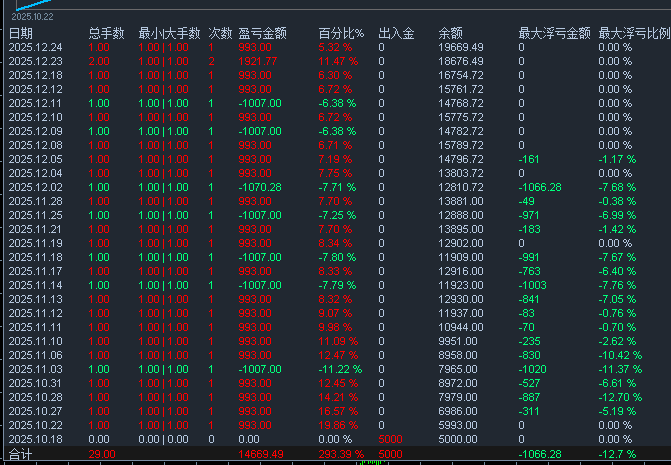Click the 最小大手数 column header
The image size is (671, 465).
click(x=168, y=34)
